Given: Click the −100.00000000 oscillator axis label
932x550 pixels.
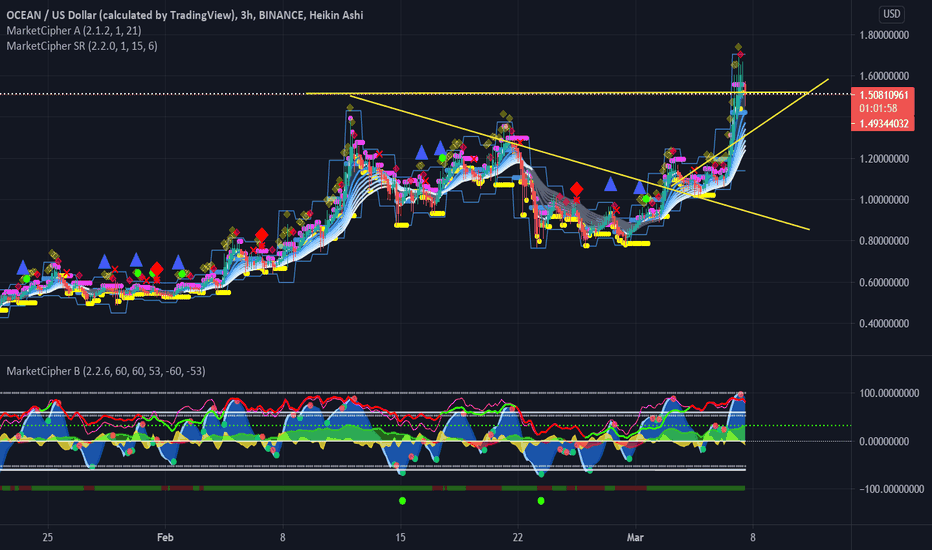Looking at the screenshot, I should 892,489.
